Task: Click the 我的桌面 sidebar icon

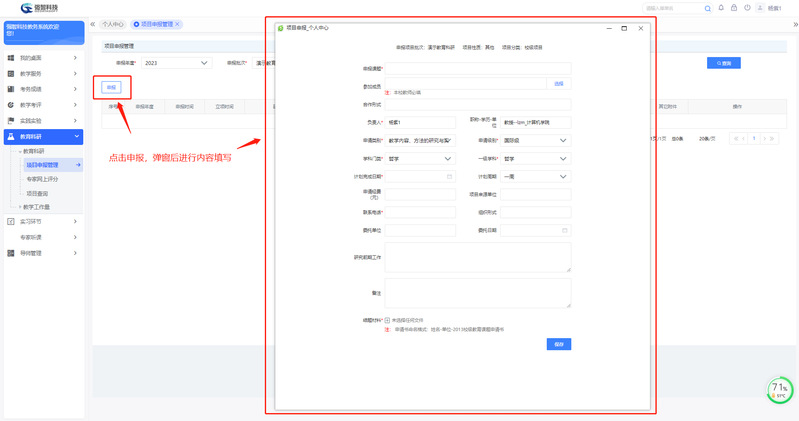Action: 11,58
